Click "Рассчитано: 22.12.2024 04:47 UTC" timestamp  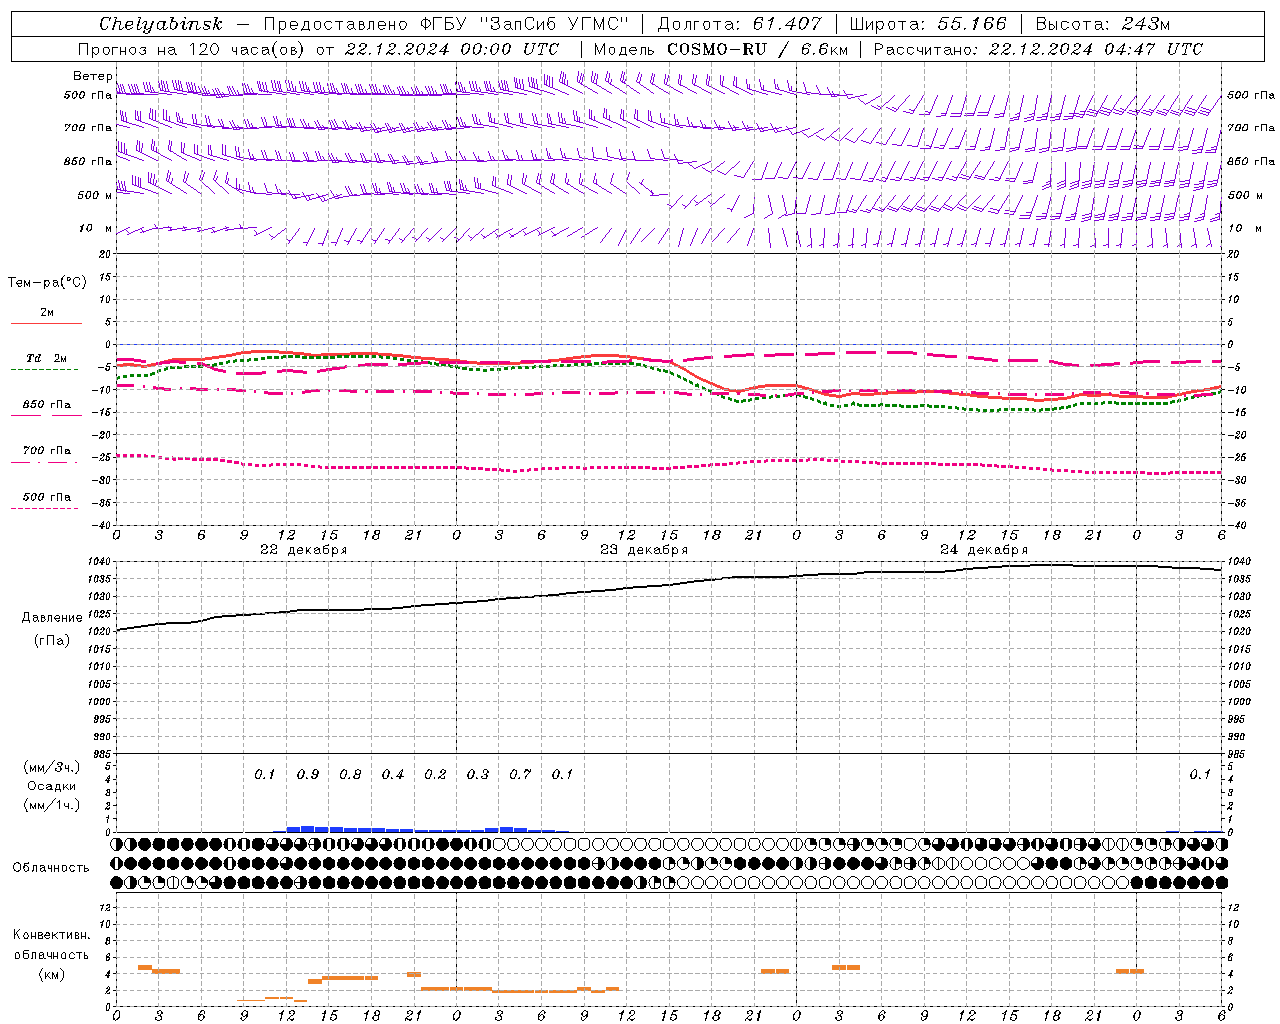point(1038,49)
